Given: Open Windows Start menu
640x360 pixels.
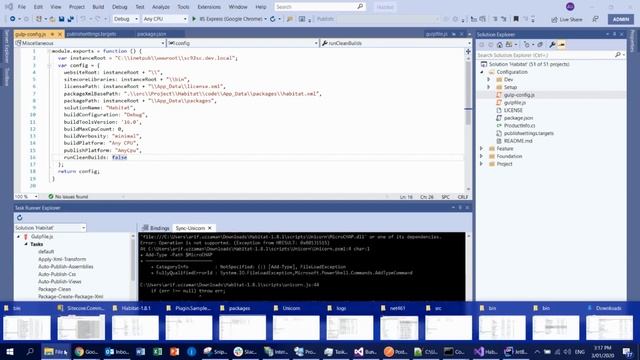Looking at the screenshot, I should tap(9, 351).
